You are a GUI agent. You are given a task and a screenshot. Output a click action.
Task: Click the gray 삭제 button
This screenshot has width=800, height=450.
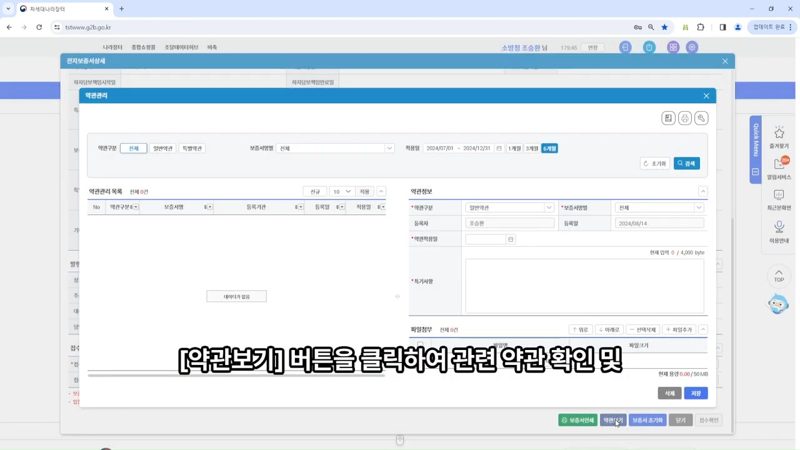tap(669, 393)
